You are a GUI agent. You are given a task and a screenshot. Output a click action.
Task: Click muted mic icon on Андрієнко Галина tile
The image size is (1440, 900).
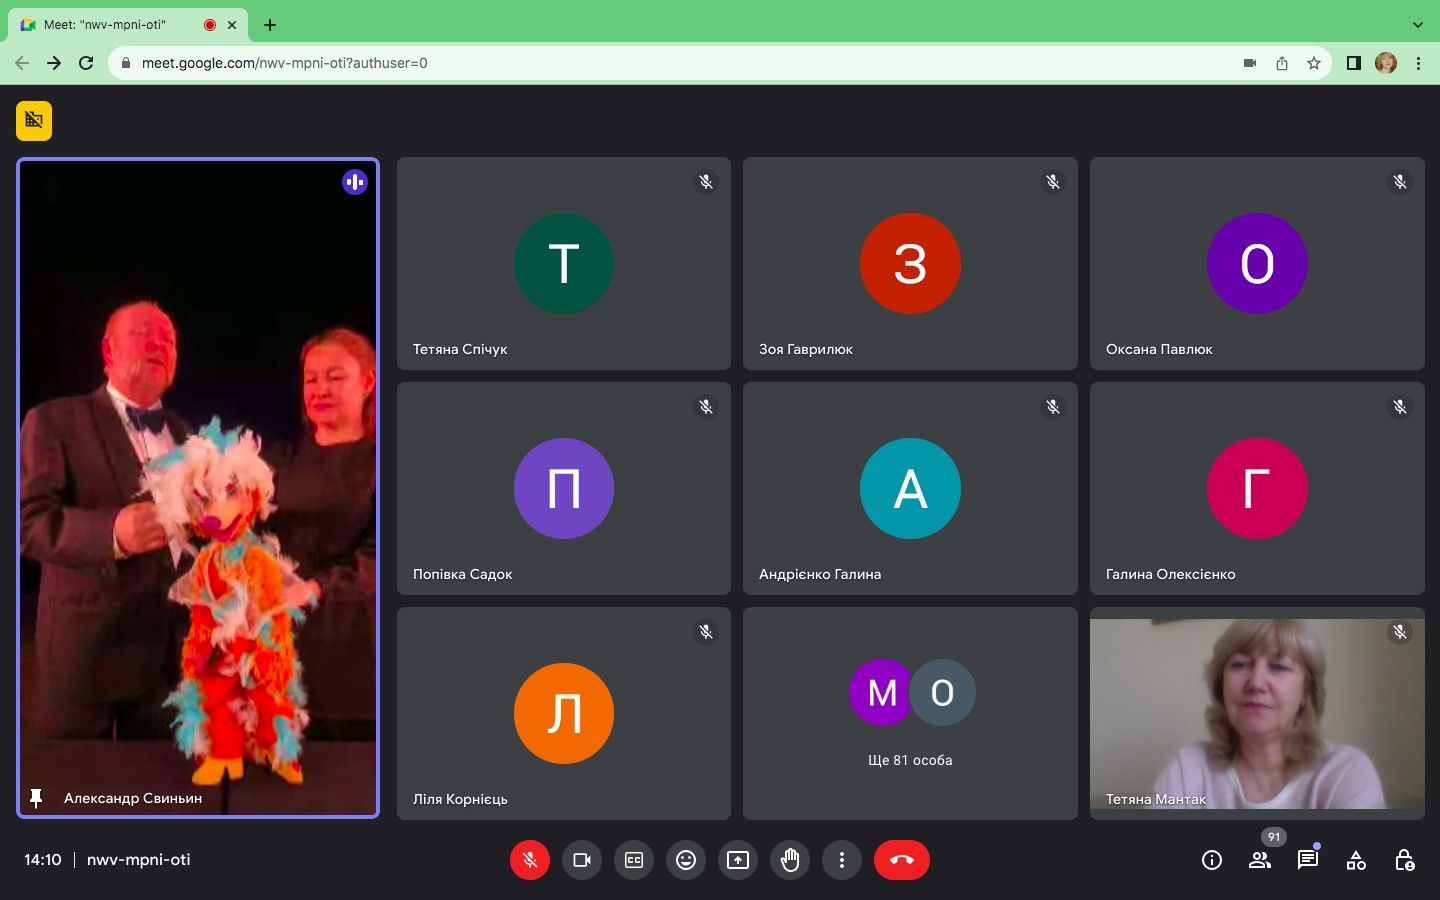click(1053, 407)
